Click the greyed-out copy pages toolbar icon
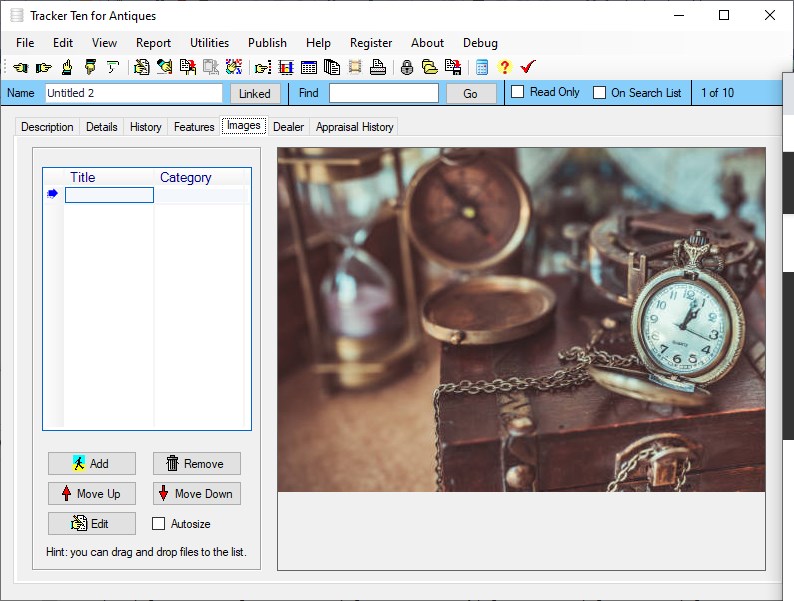 tap(211, 67)
